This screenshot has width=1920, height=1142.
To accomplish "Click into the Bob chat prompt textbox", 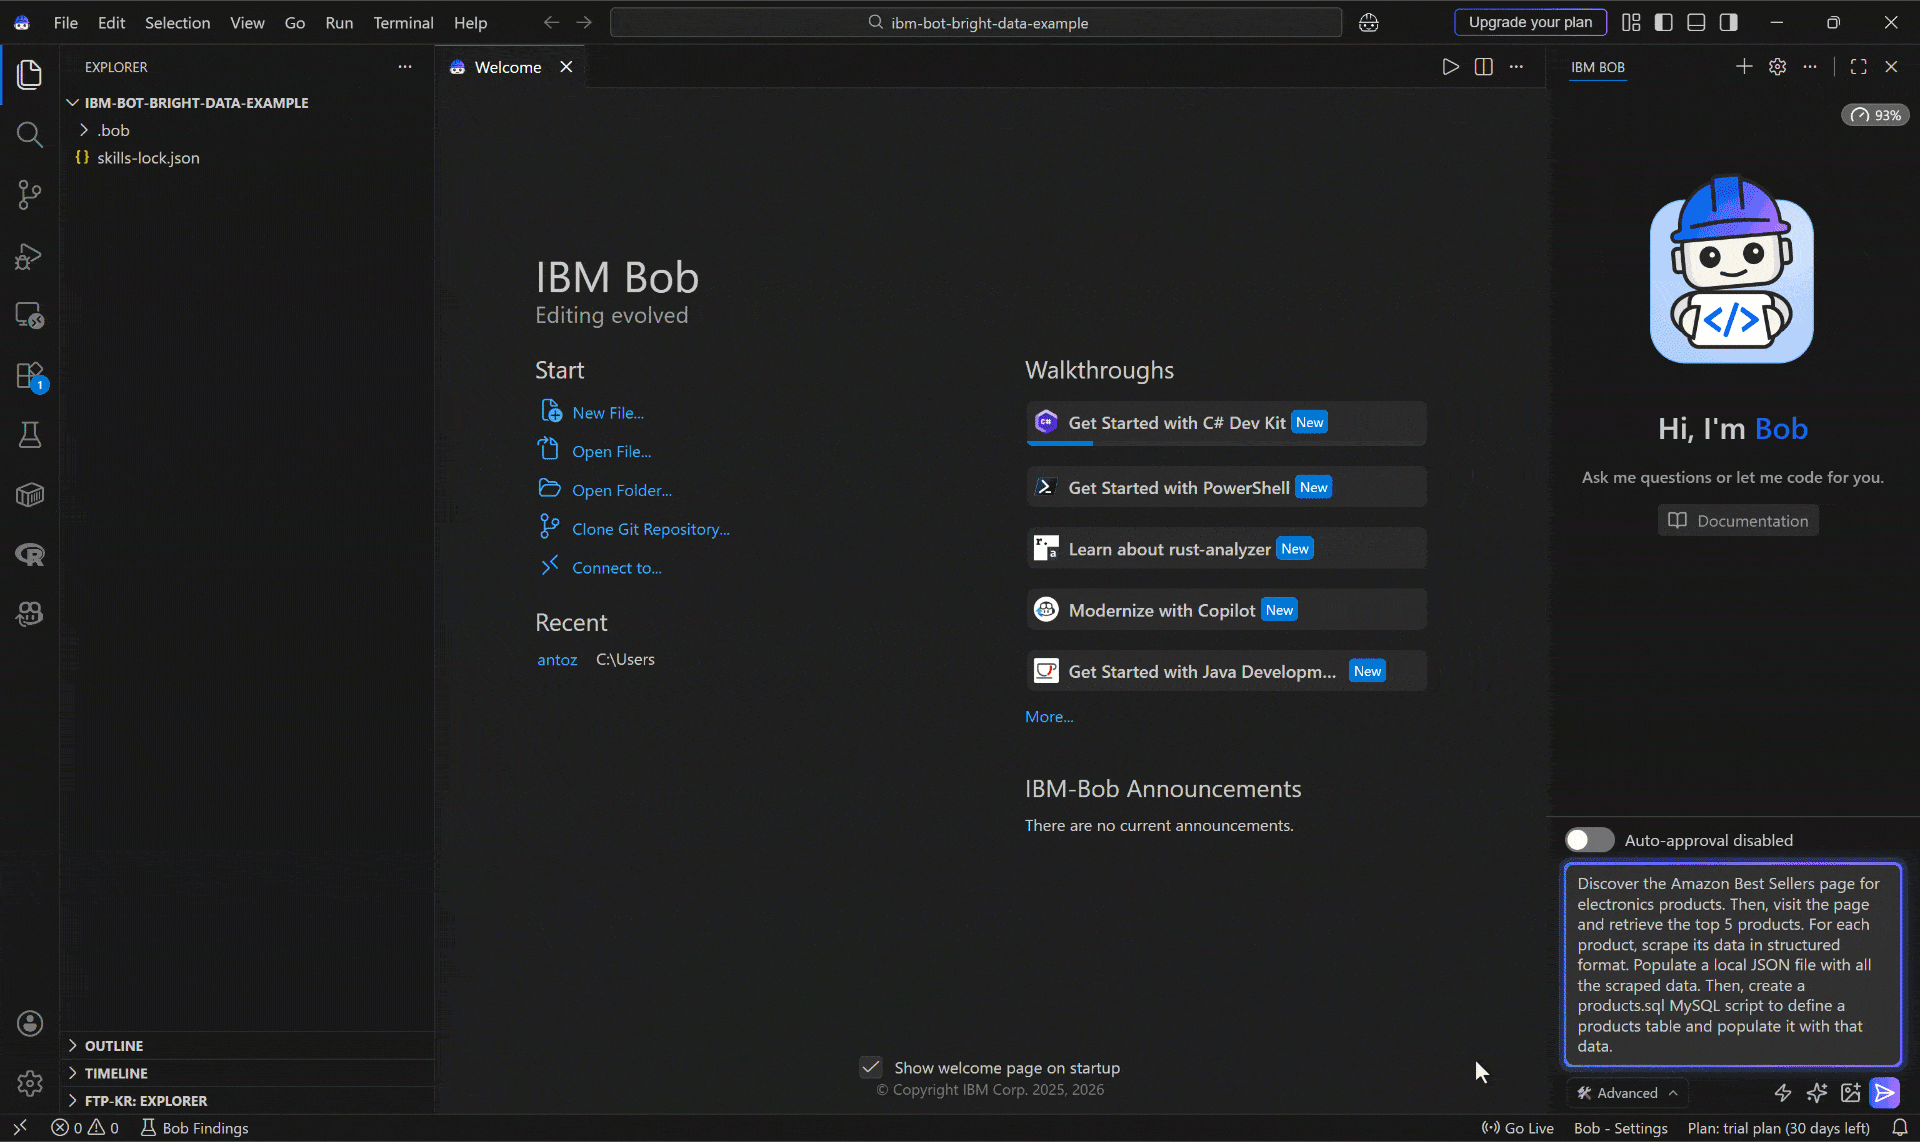I will click(x=1732, y=964).
